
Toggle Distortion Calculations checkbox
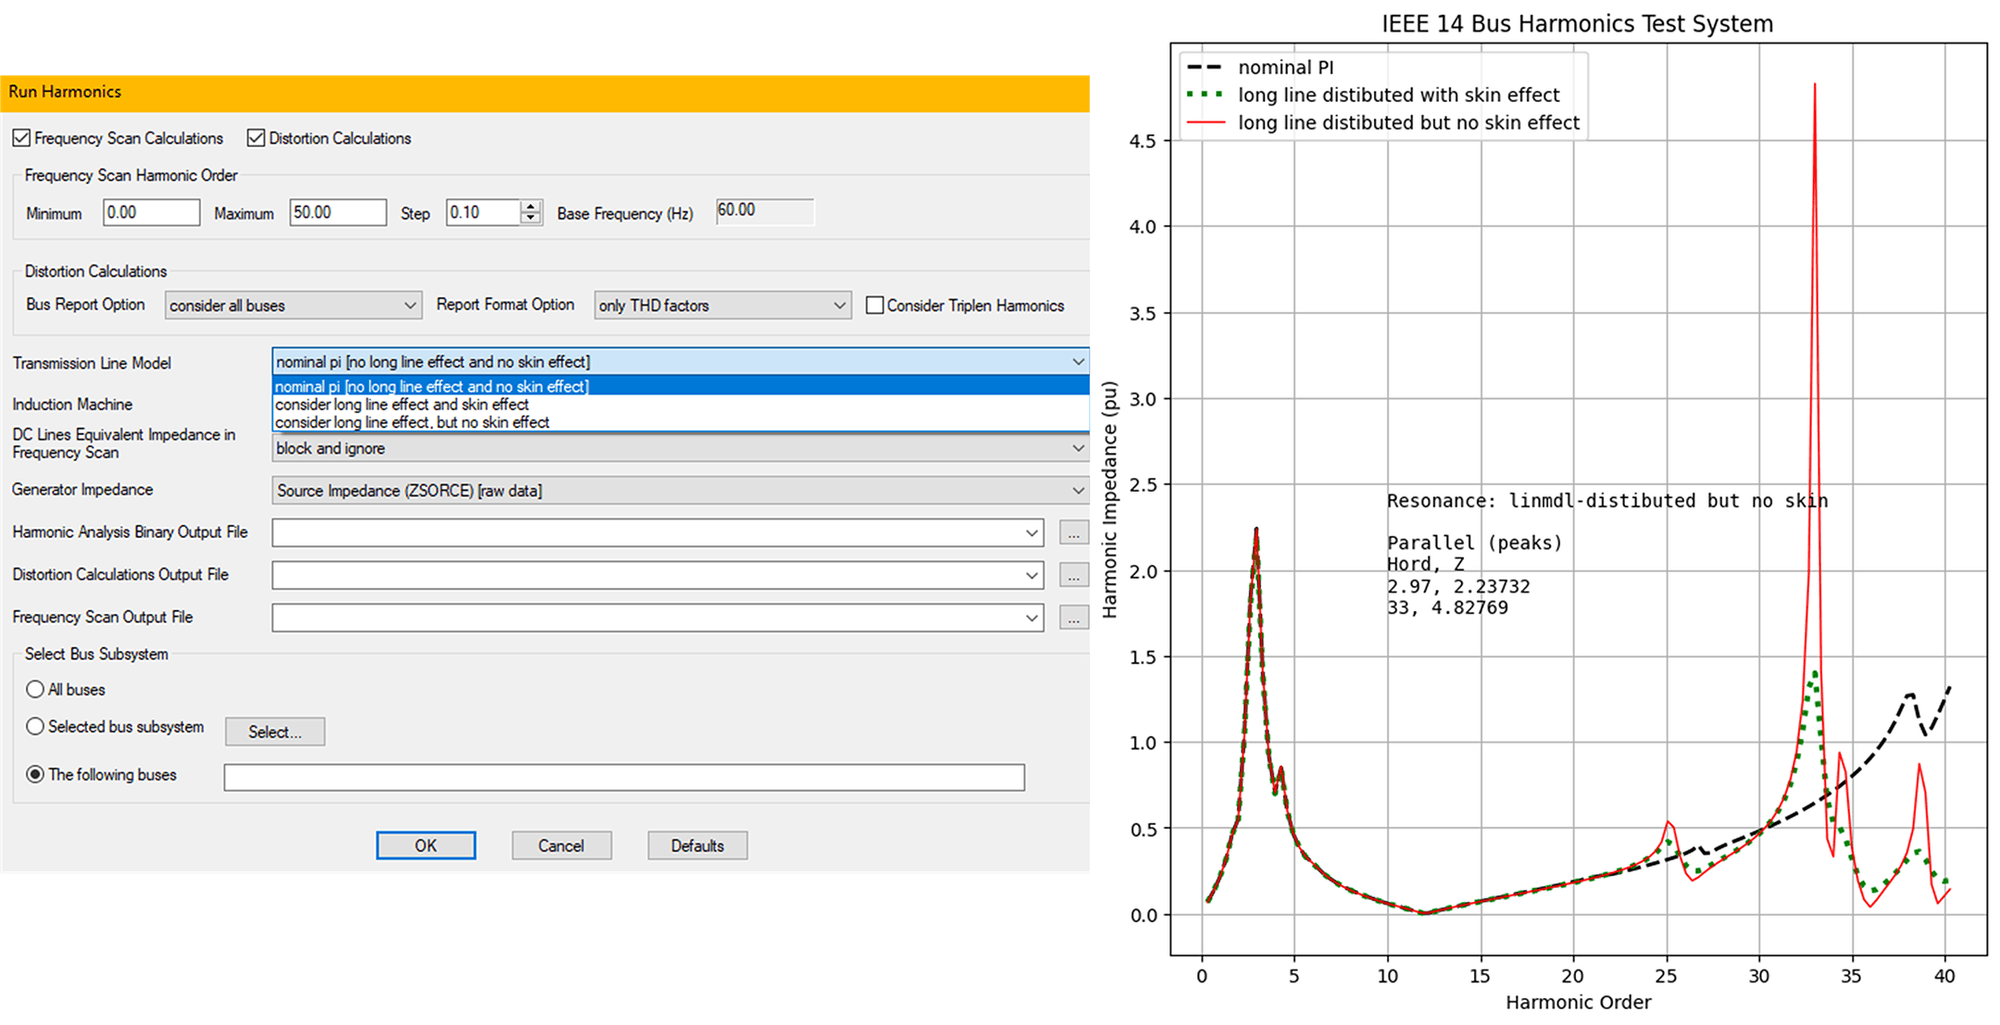[x=256, y=138]
